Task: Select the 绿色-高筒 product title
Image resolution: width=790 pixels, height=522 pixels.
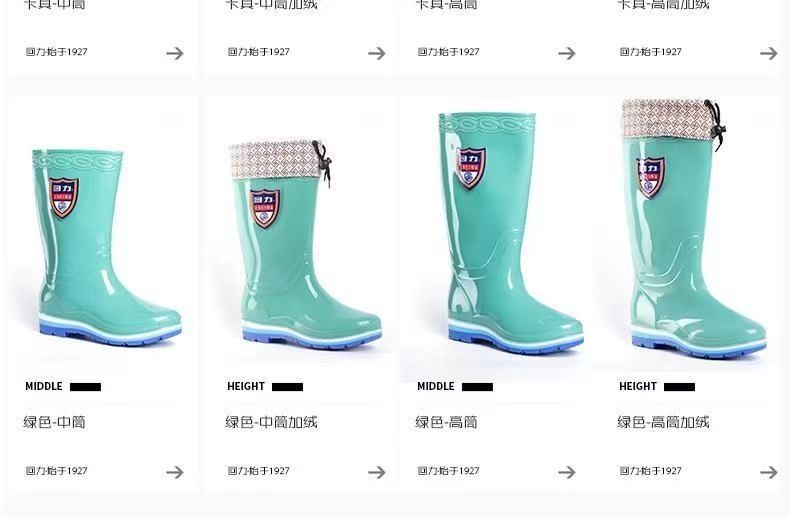Action: [446, 422]
